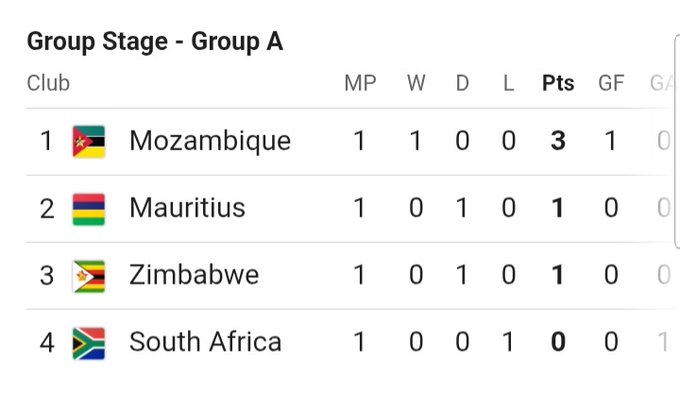
Task: Open the South Africa team link
Action: pos(206,342)
